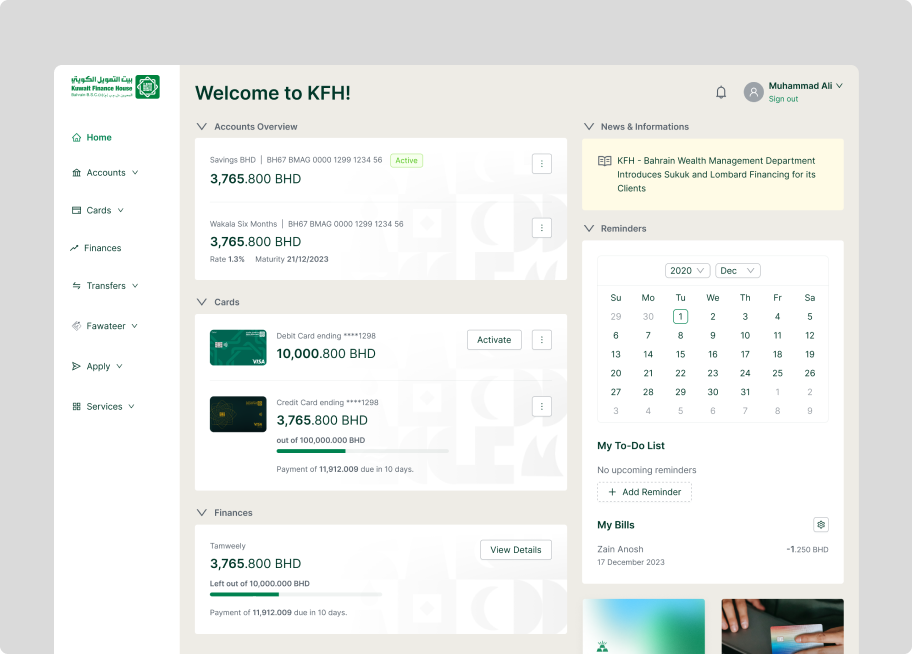The height and width of the screenshot is (655, 912).
Task: Collapse the Reminders section
Action: point(589,228)
